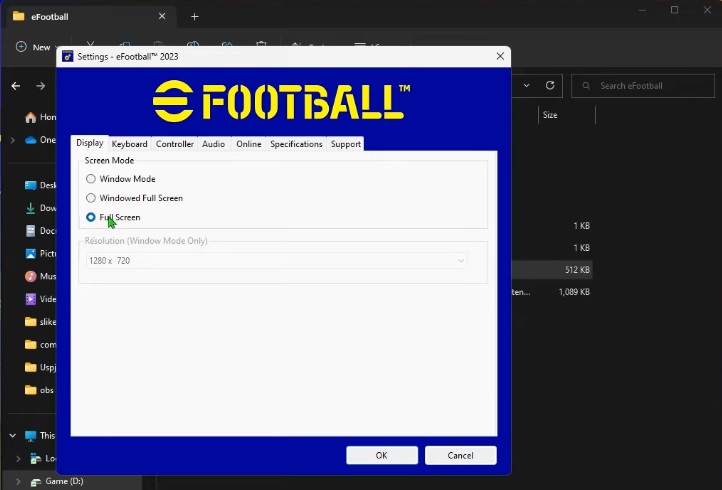Open the obs folder in sidebar
Screen dimensions: 722x490
[41, 390]
